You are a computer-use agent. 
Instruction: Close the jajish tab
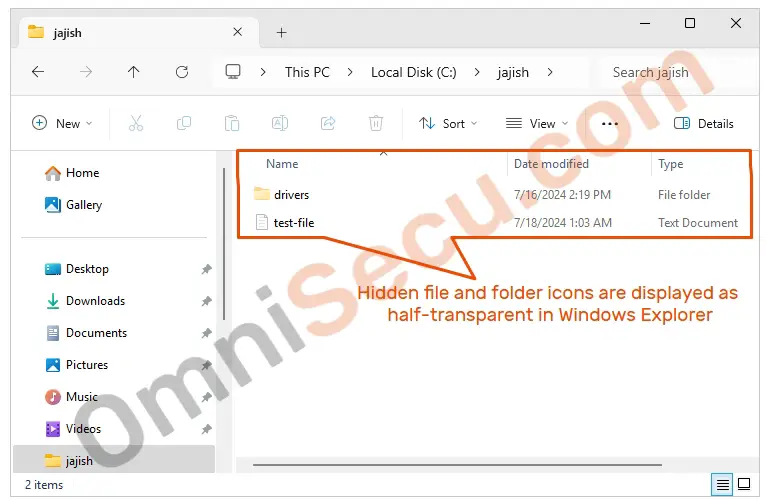pos(237,32)
